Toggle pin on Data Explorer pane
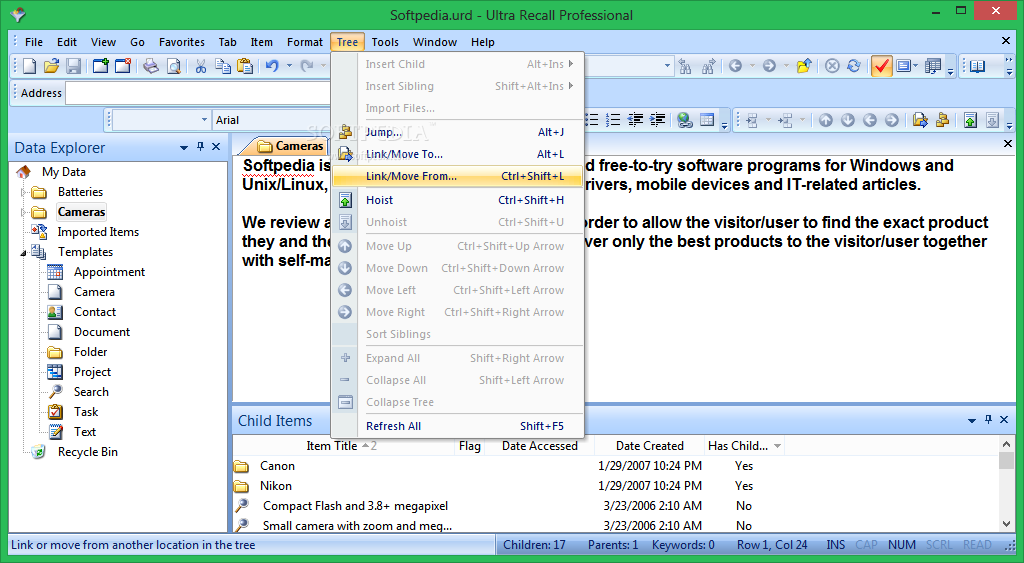The image size is (1024, 563). 200,147
